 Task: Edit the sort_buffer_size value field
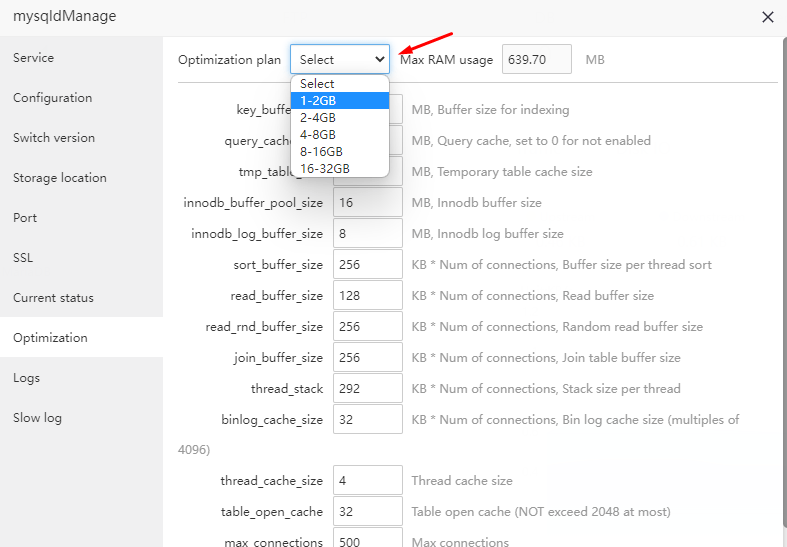(x=367, y=265)
